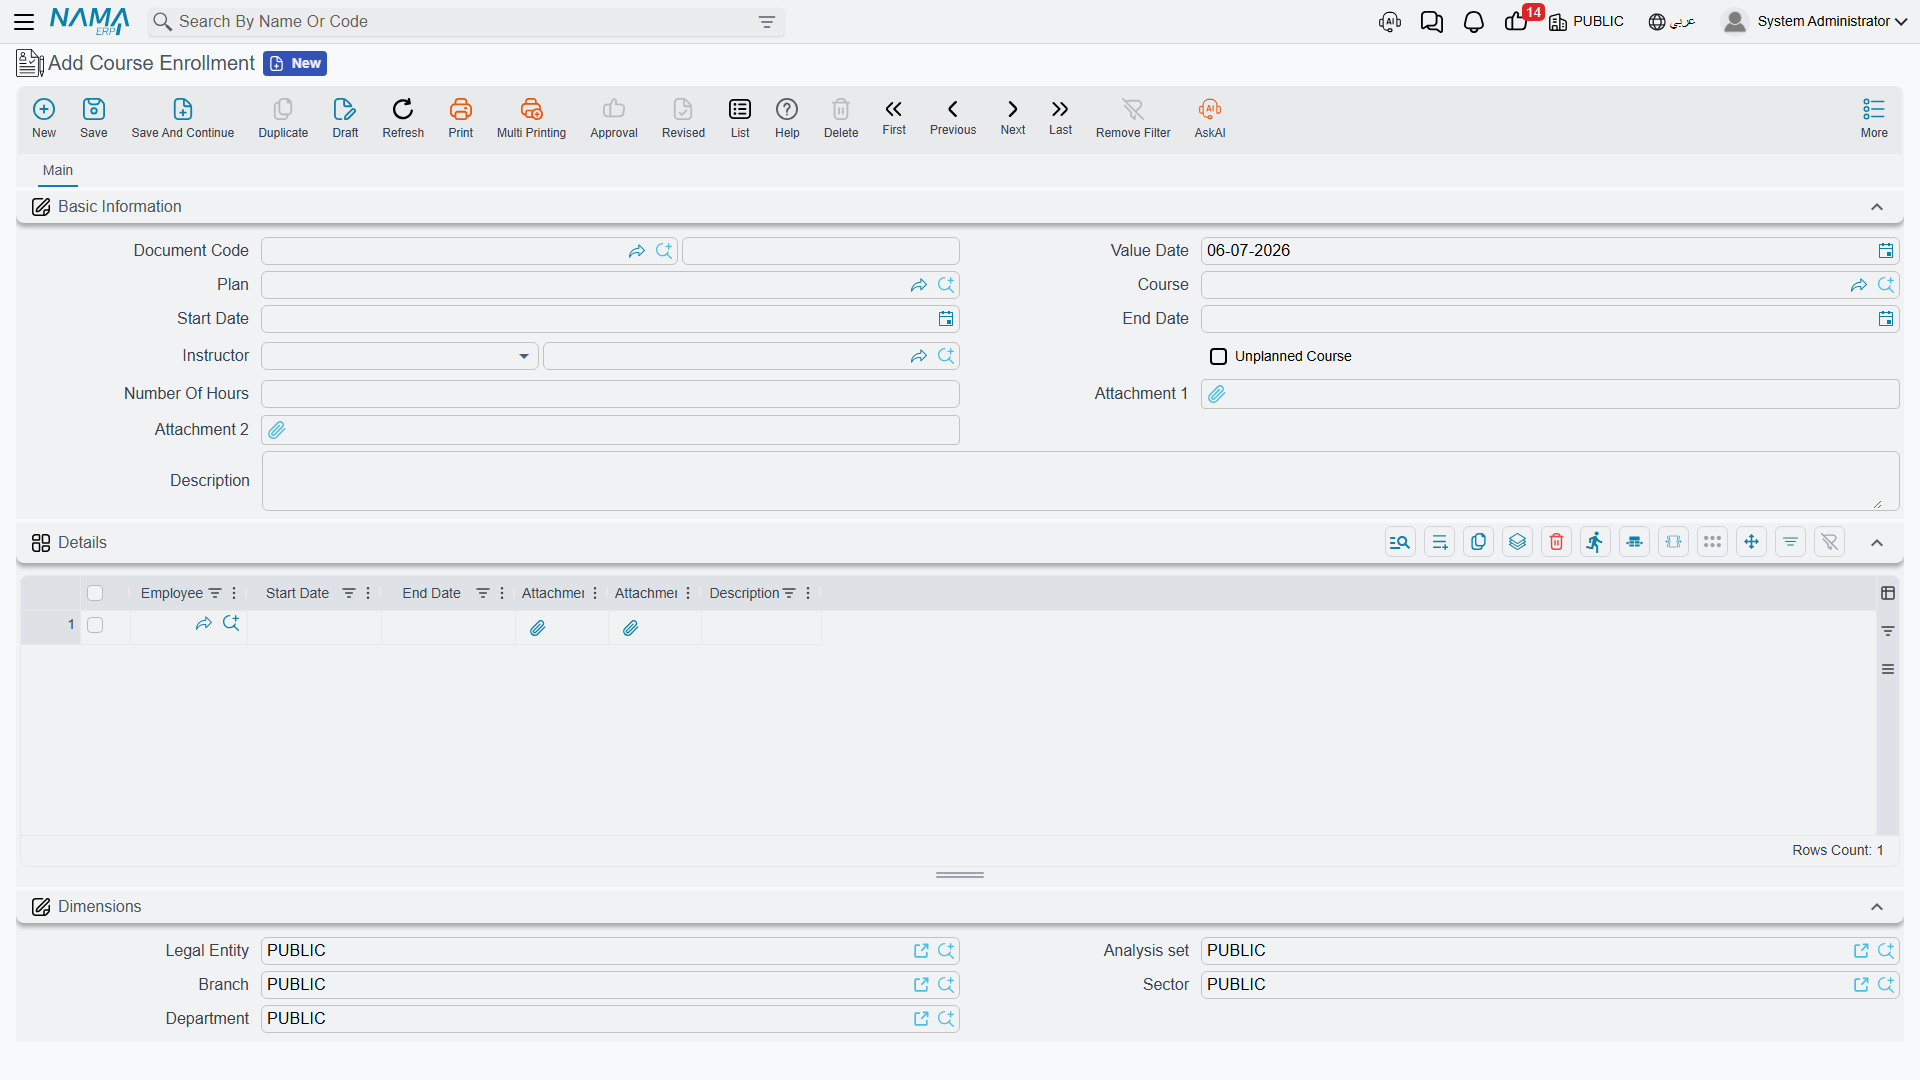Click the Refresh icon
This screenshot has height=1080, width=1920.
403,109
